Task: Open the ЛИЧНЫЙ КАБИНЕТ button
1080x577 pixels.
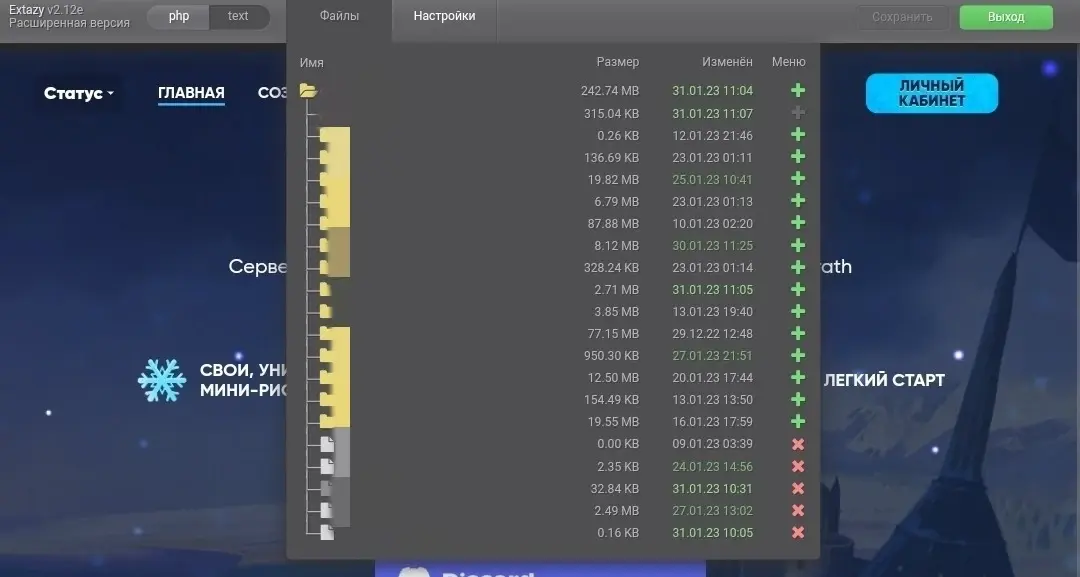Action: tap(931, 93)
